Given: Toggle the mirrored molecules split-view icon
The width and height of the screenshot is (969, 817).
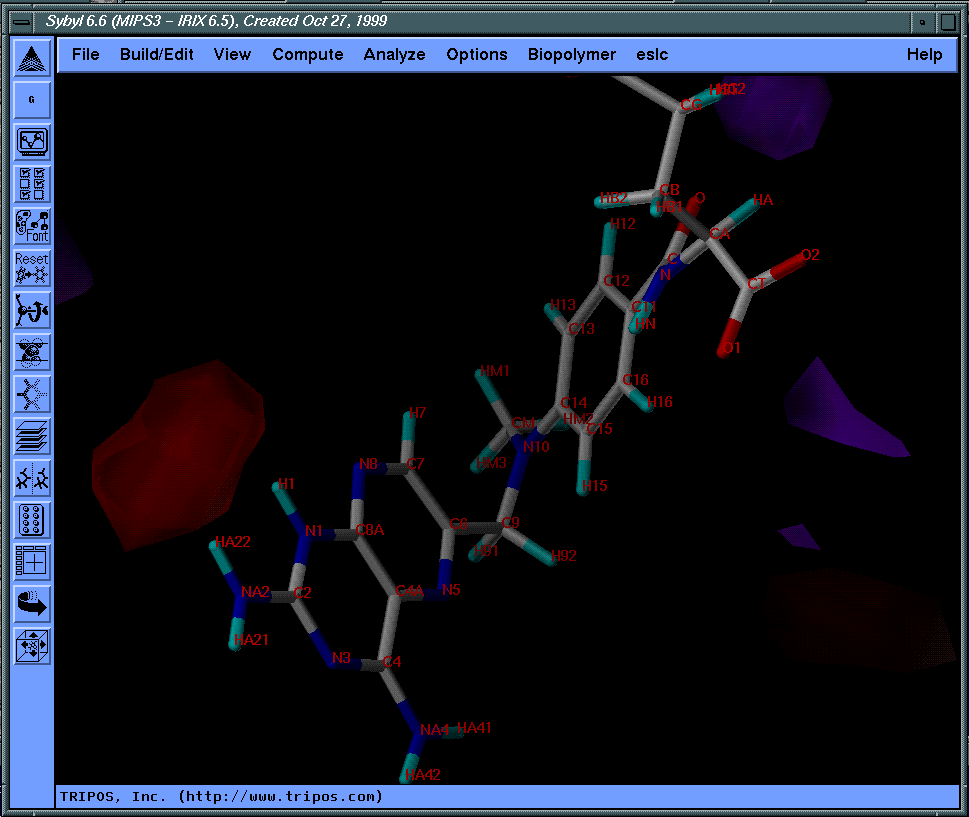Looking at the screenshot, I should pos(33,479).
